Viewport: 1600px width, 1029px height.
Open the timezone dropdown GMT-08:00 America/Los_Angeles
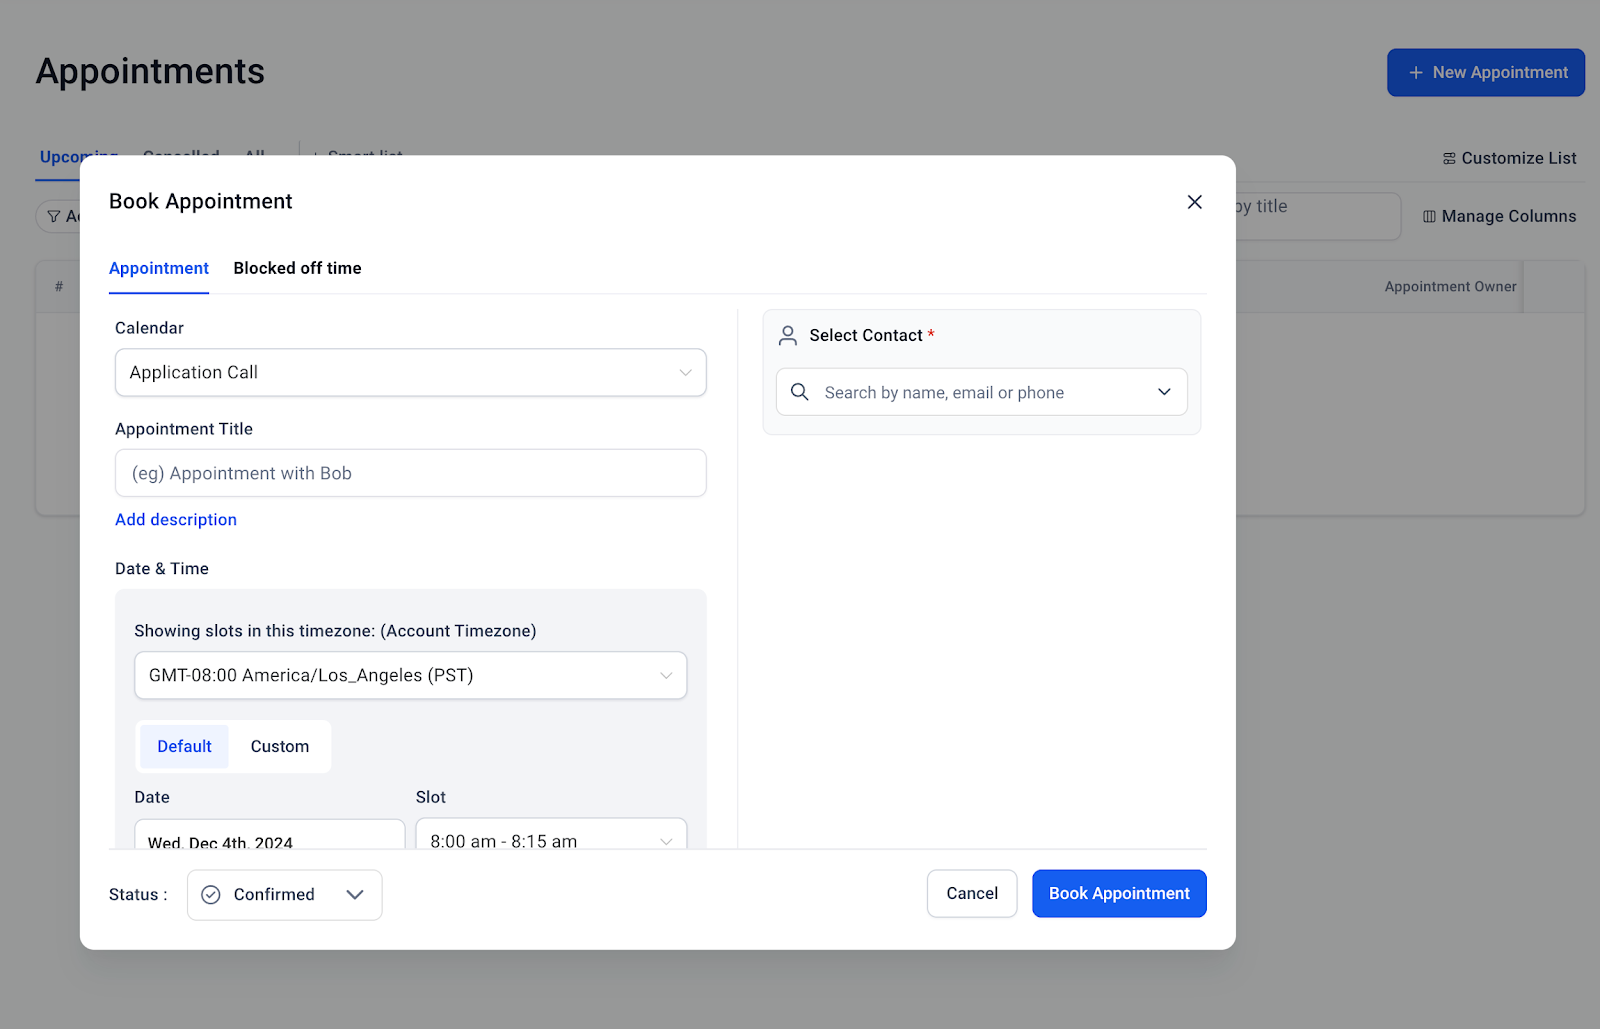[x=410, y=675]
